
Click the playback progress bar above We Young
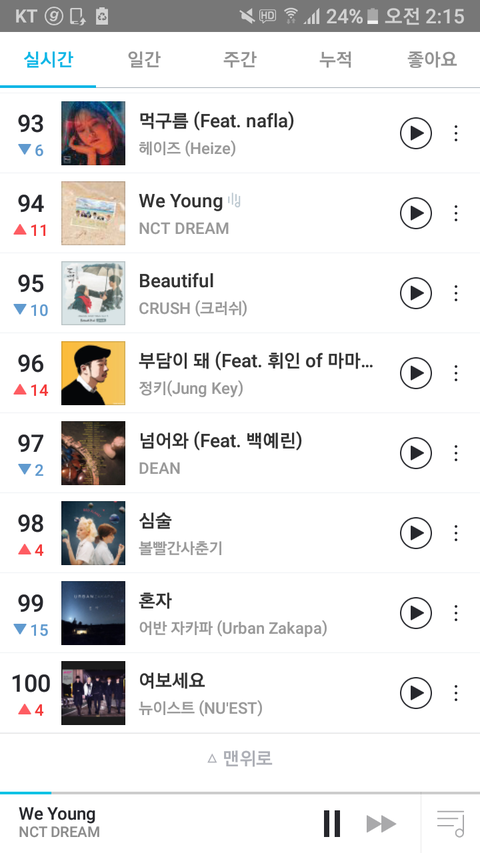(240, 793)
